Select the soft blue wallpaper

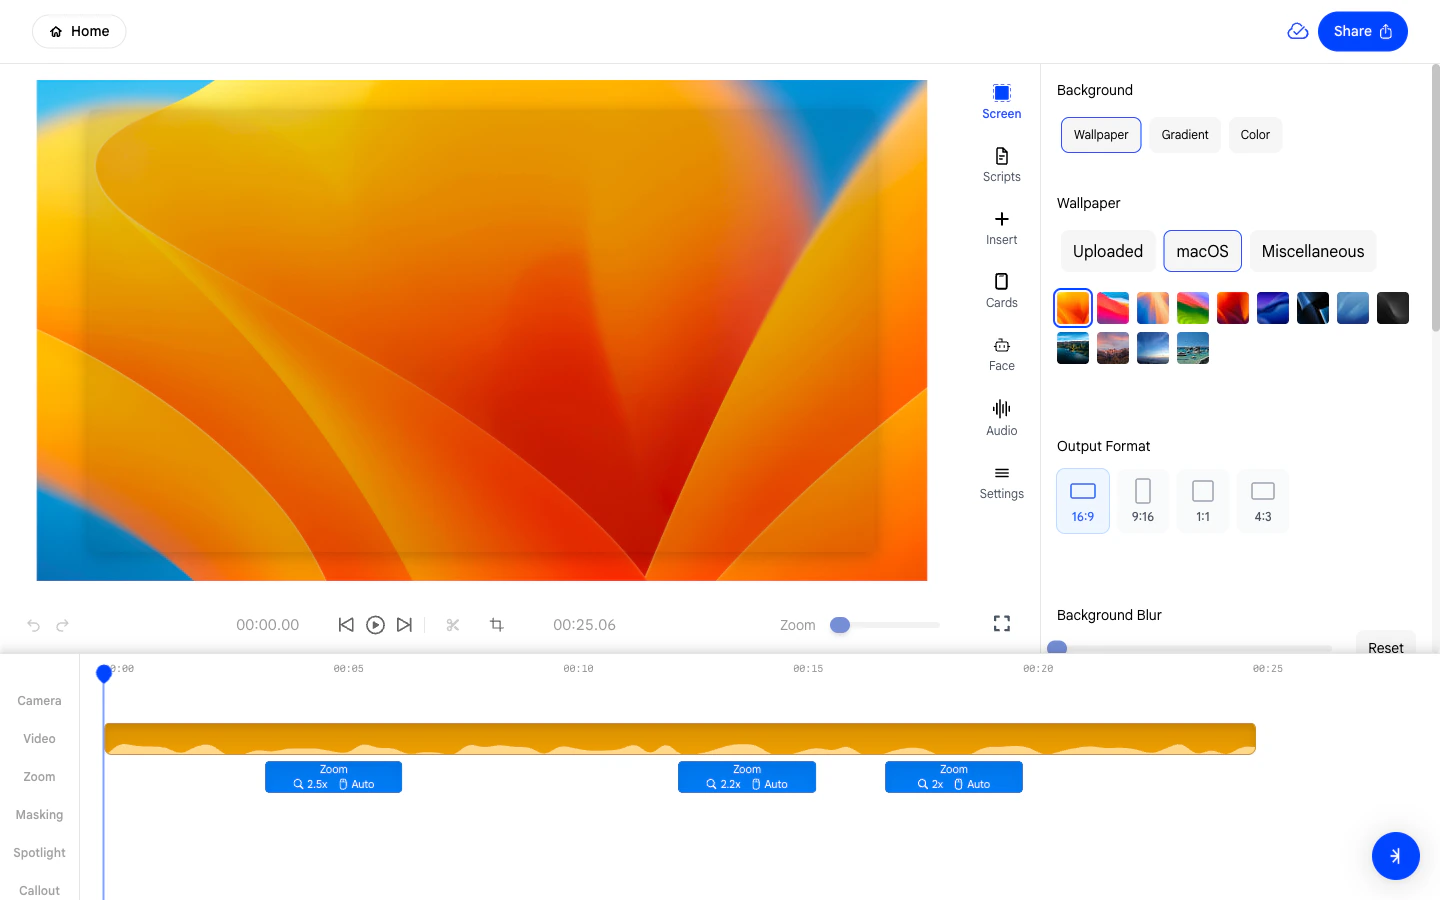pos(1353,308)
